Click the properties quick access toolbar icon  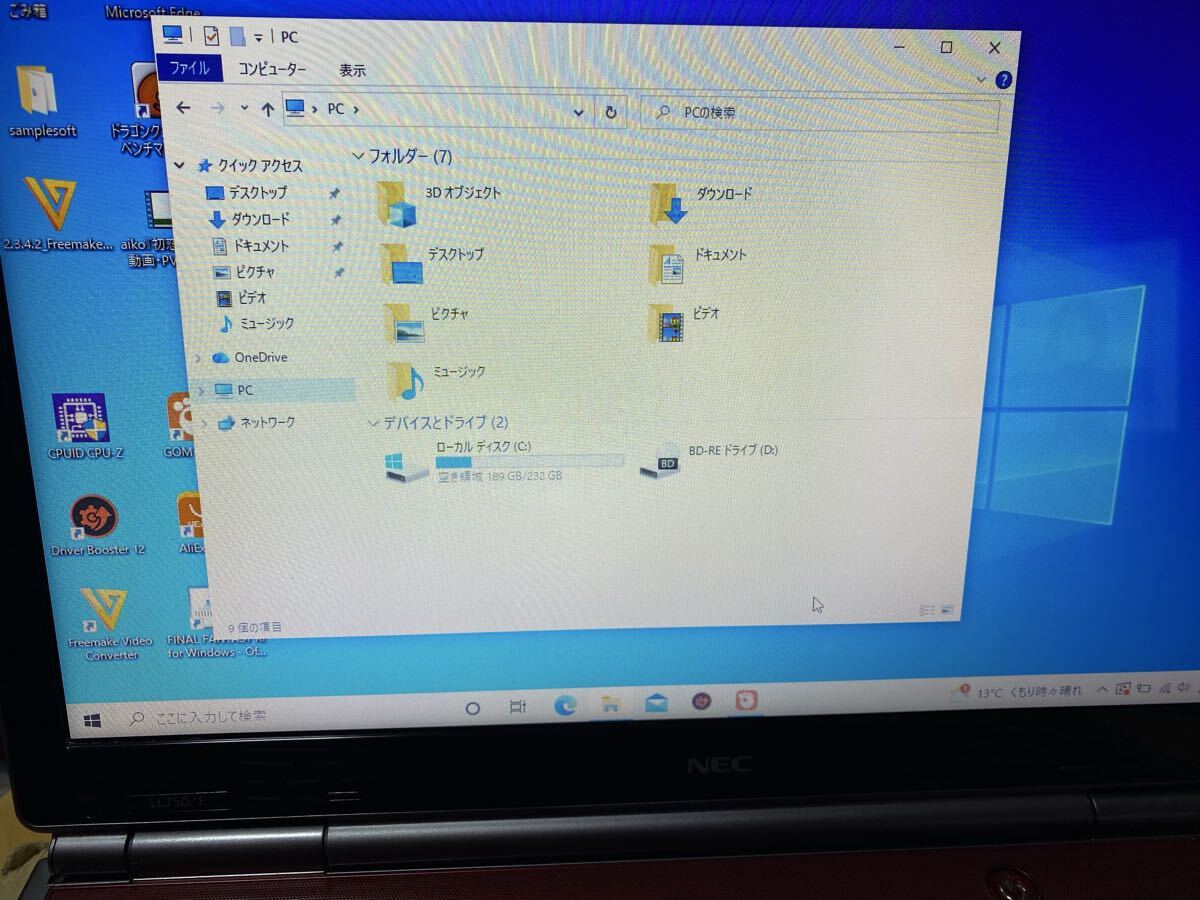[x=211, y=36]
